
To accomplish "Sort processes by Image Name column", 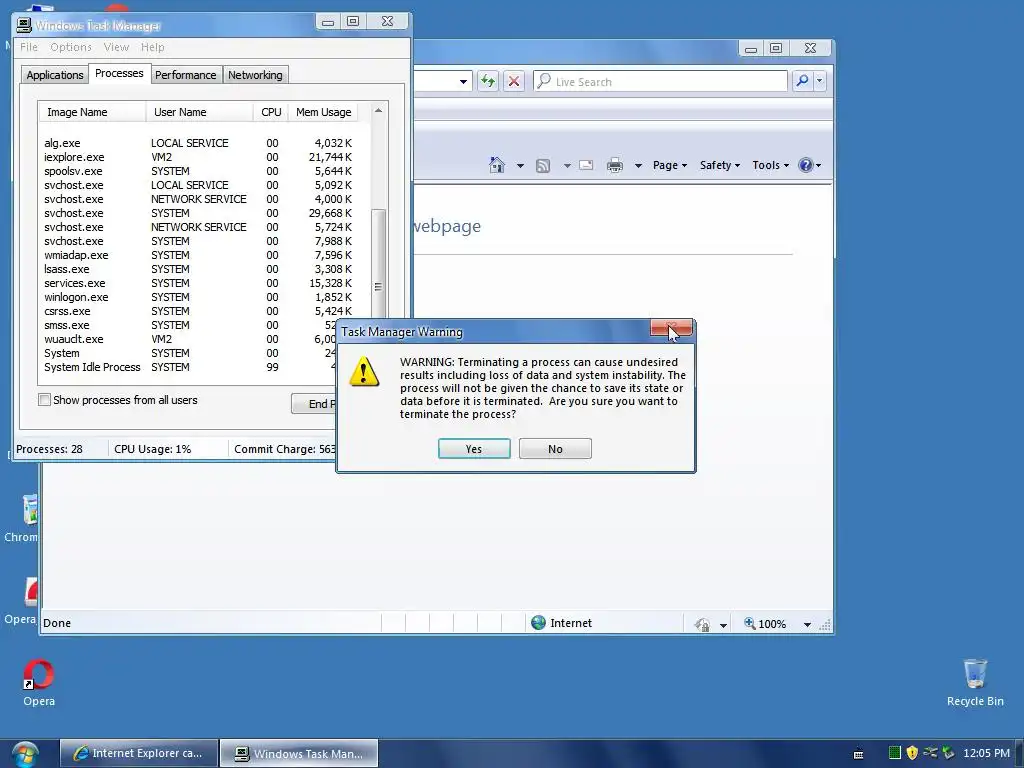I will pyautogui.click(x=92, y=112).
